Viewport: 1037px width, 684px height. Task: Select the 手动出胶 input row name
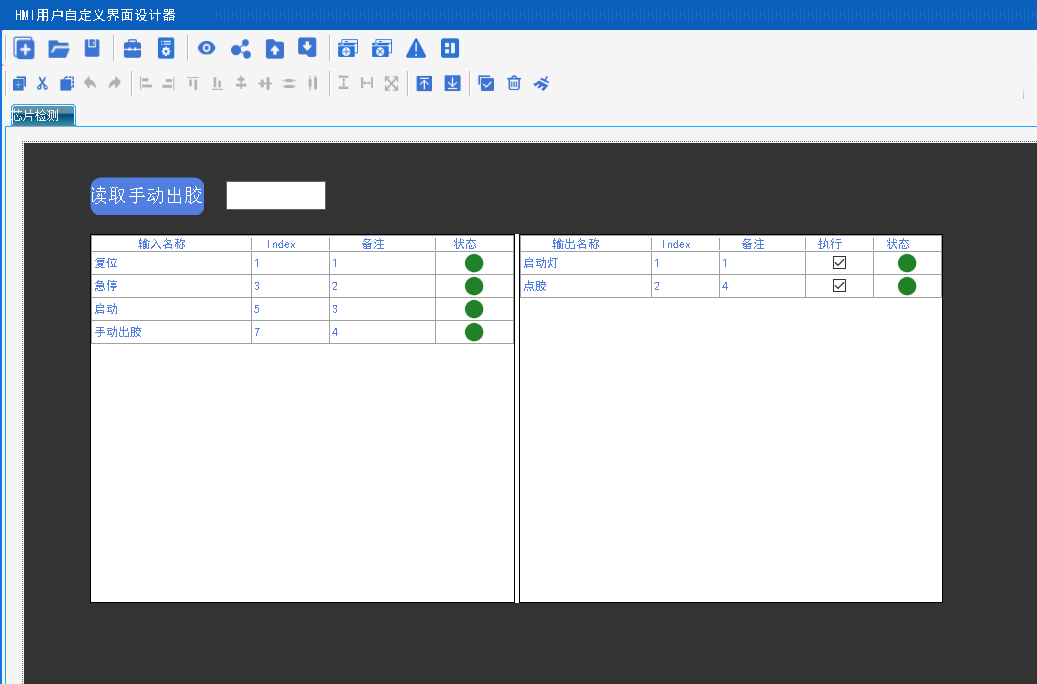pyautogui.click(x=118, y=332)
